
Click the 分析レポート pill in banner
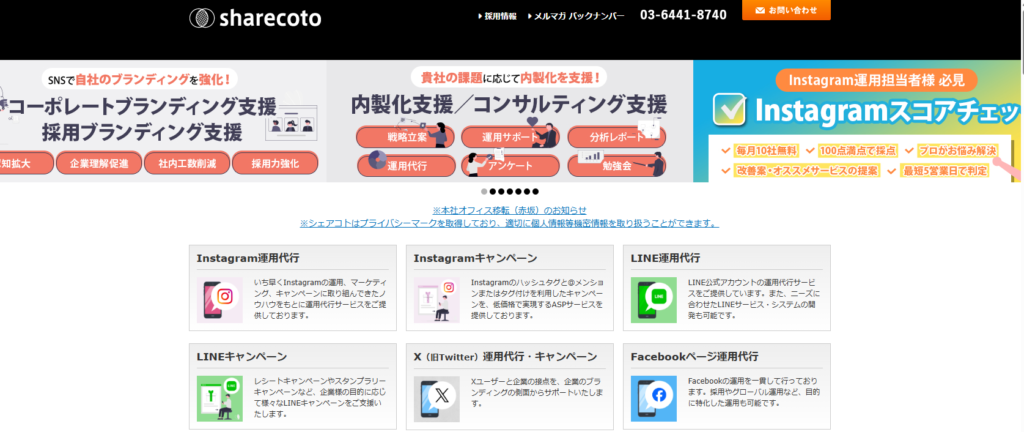click(616, 137)
